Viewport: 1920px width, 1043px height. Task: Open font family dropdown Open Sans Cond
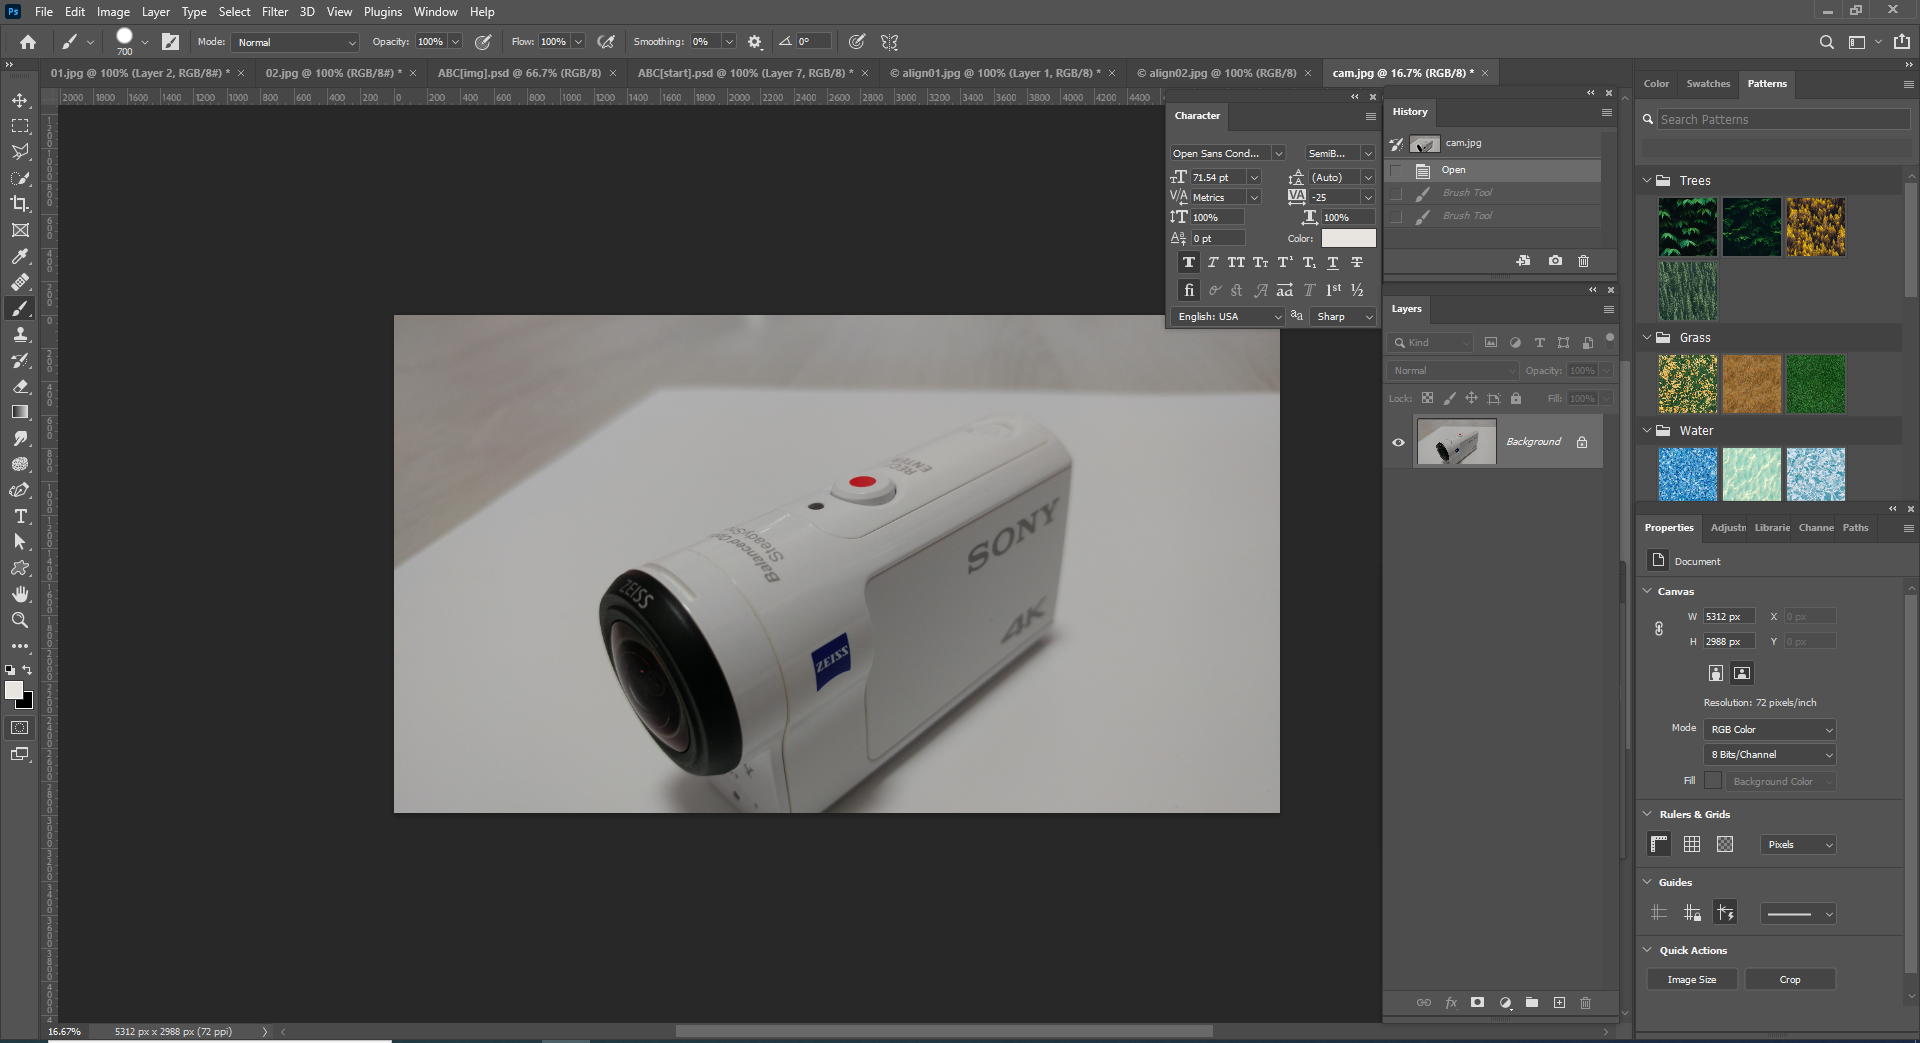(1228, 153)
